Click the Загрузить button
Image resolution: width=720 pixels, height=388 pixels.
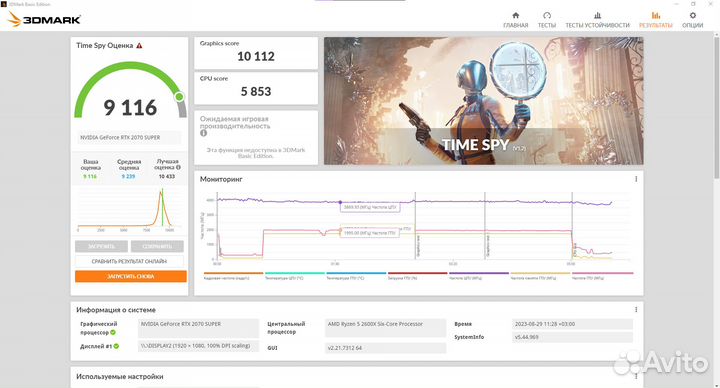(x=101, y=247)
